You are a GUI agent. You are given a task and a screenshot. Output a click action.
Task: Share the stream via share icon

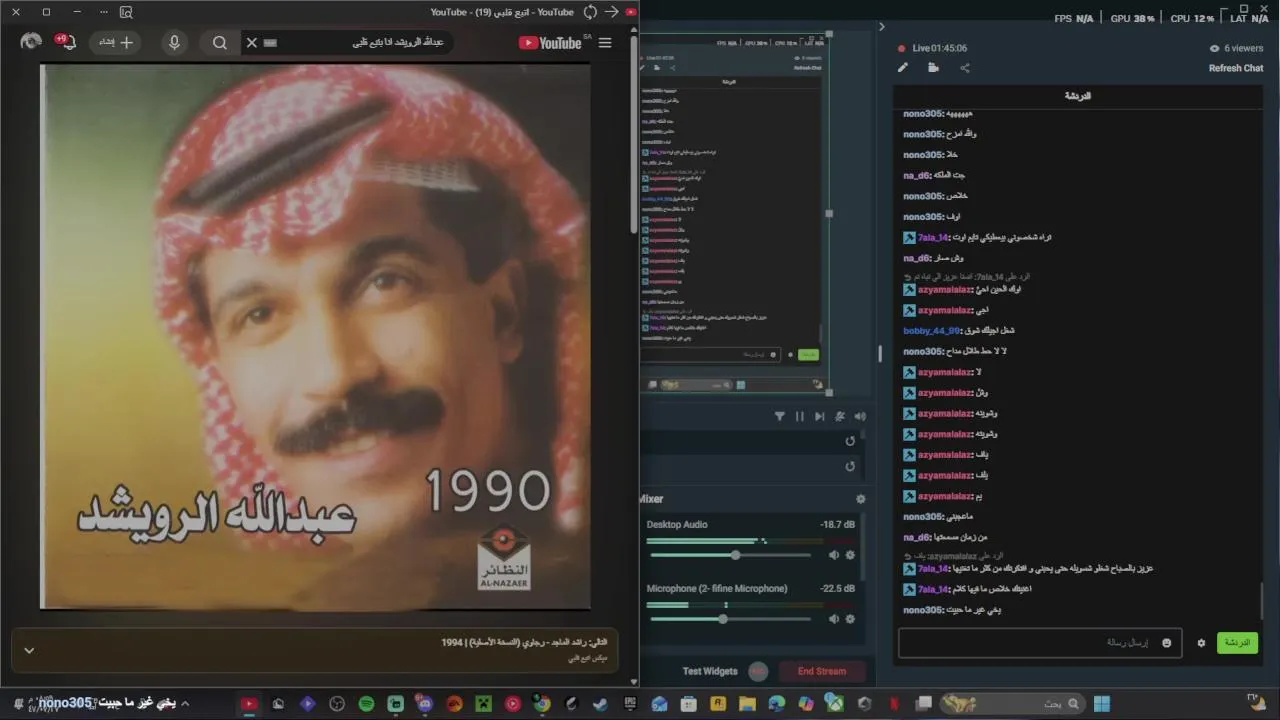pyautogui.click(x=965, y=68)
